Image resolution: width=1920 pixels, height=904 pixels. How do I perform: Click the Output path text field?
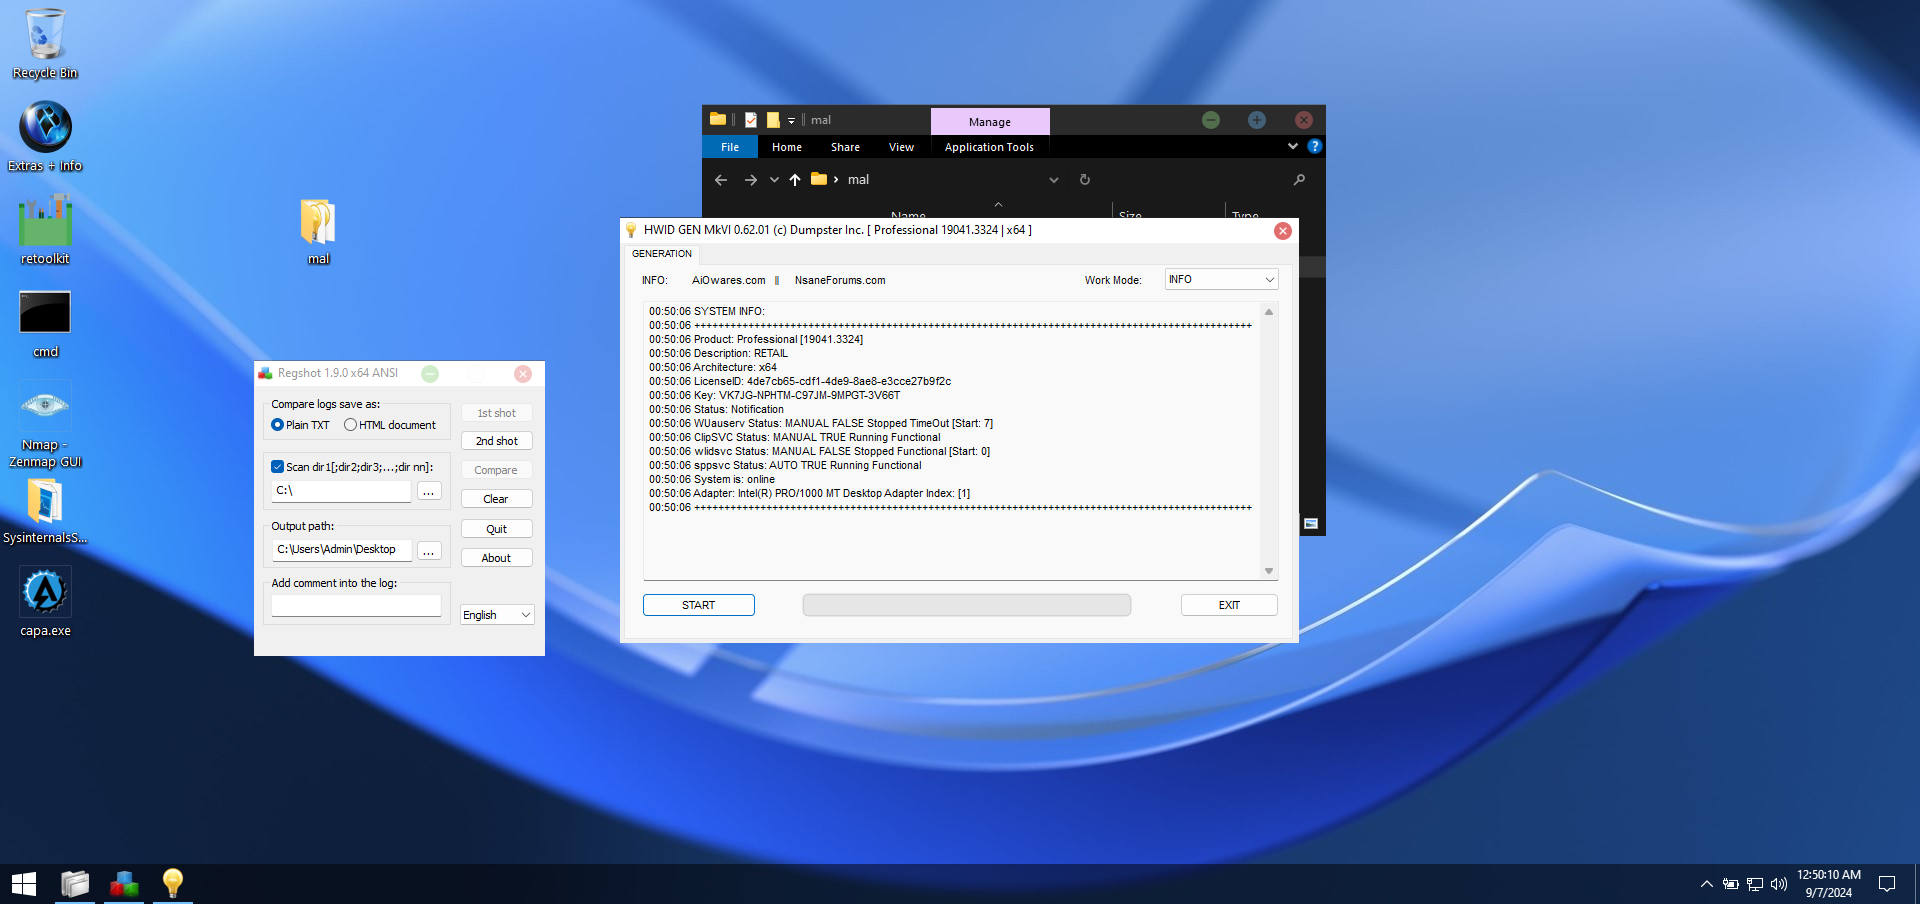click(341, 550)
